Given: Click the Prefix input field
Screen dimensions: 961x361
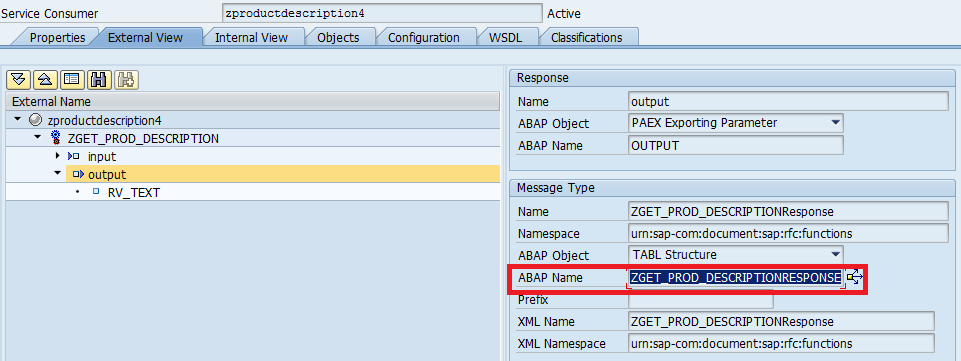Looking at the screenshot, I should point(701,300).
